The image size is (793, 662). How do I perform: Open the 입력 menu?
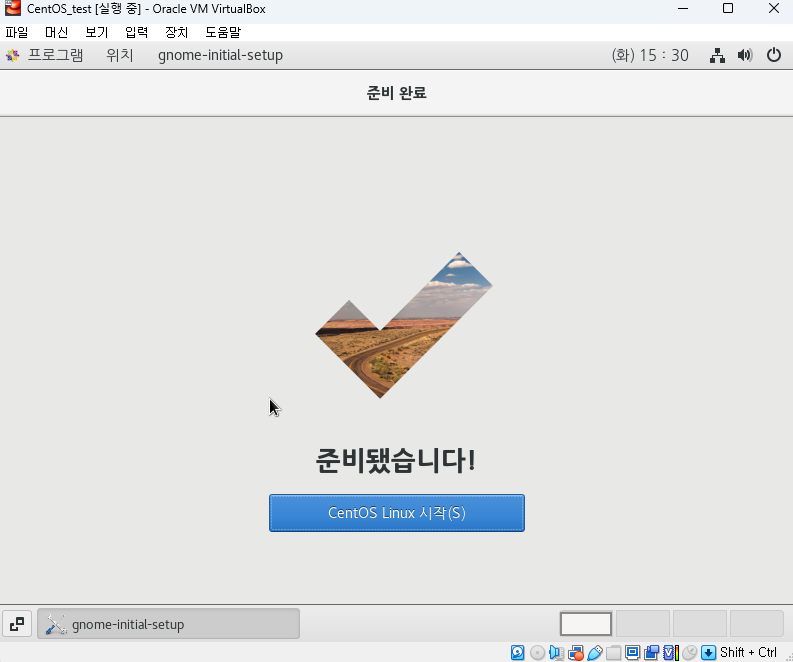click(137, 32)
